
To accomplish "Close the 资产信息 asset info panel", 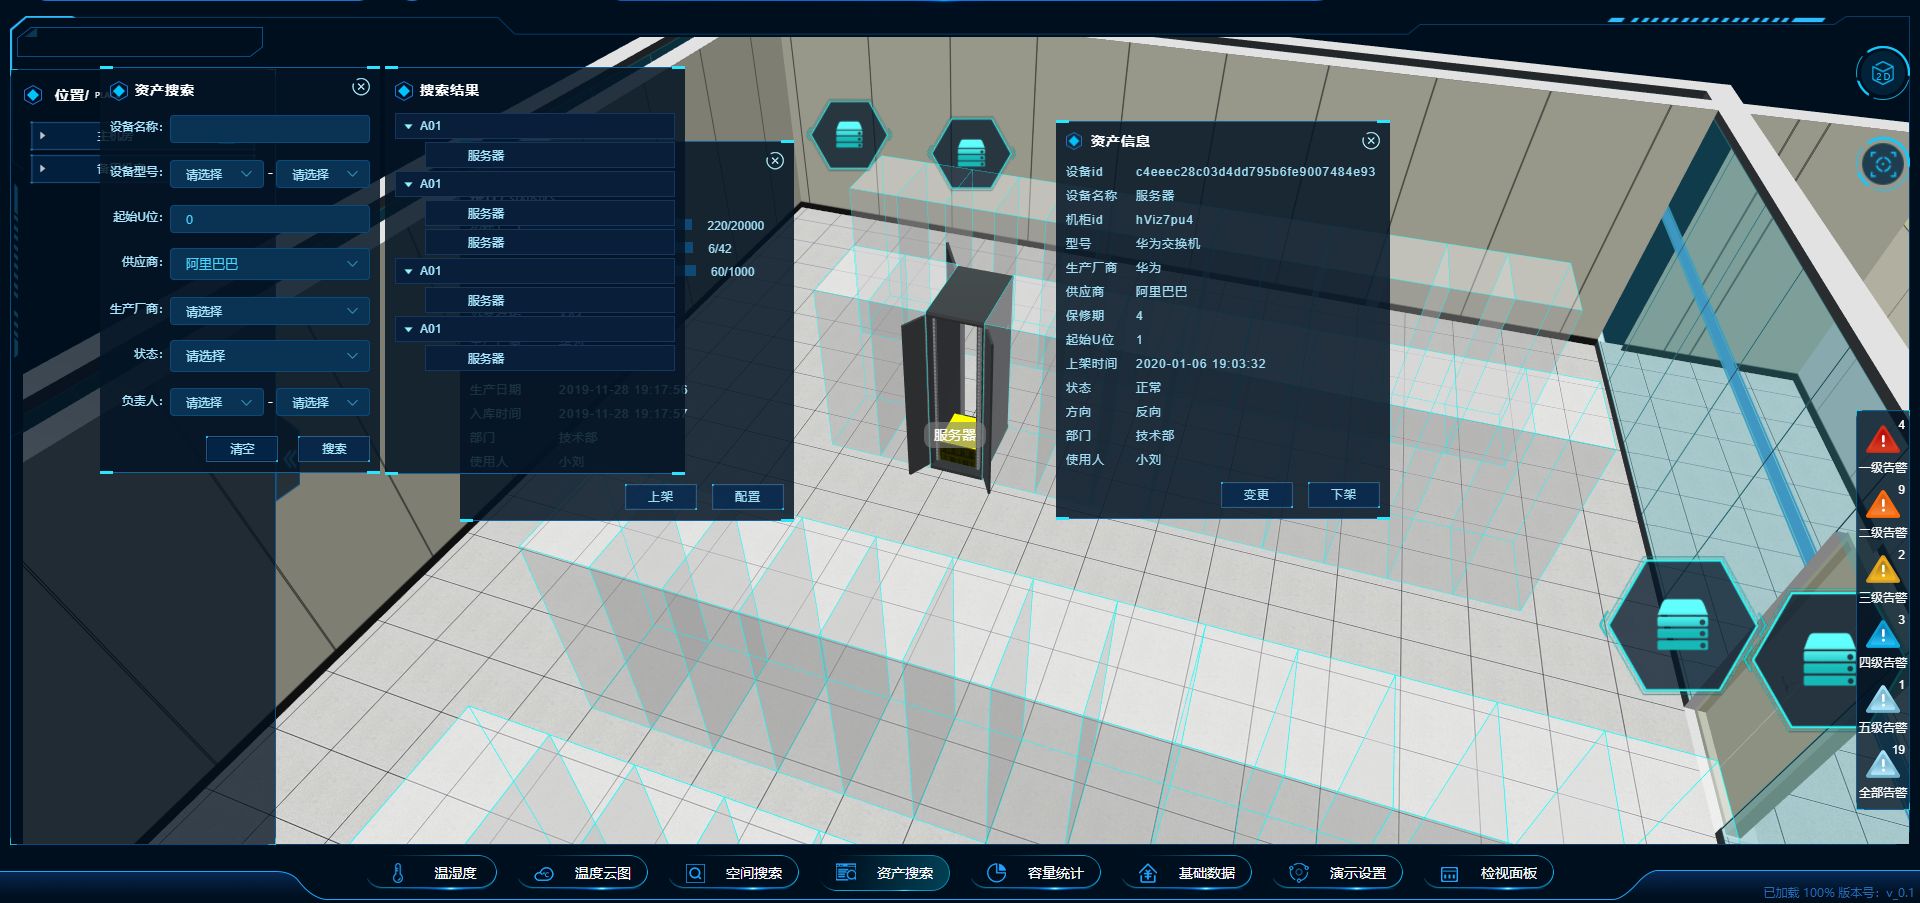I will (x=1371, y=141).
